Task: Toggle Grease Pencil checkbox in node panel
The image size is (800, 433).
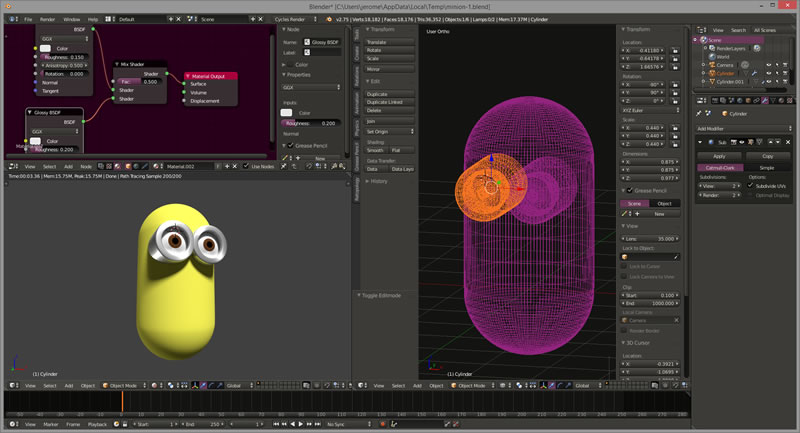Action: point(291,145)
